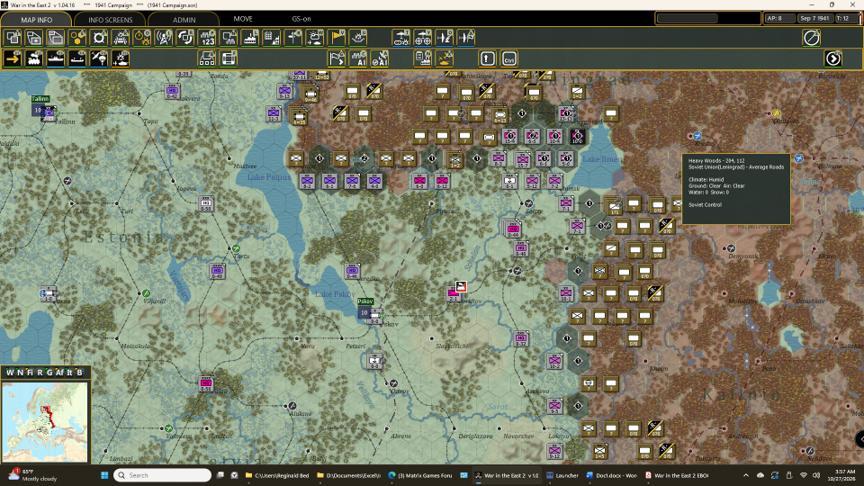
Task: Click the factory AI toolbar icon
Action: [358, 58]
